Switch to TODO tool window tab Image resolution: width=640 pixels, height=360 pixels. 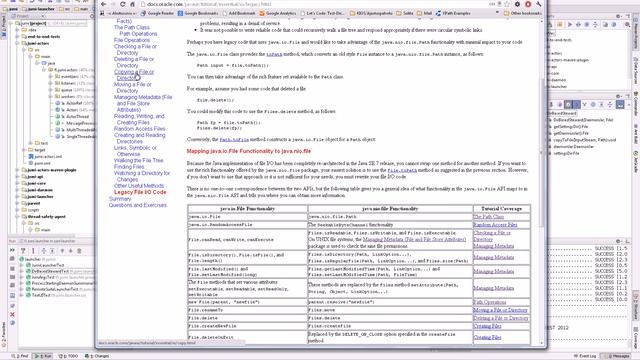67,356
